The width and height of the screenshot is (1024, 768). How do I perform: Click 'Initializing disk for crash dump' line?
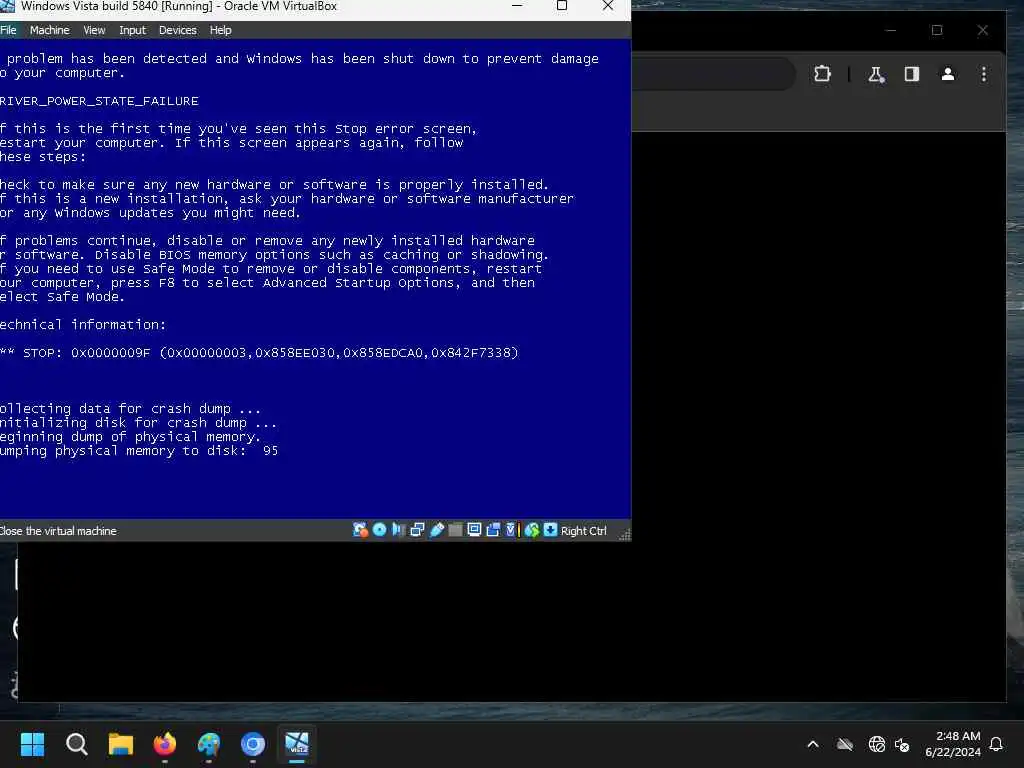[x=138, y=423]
